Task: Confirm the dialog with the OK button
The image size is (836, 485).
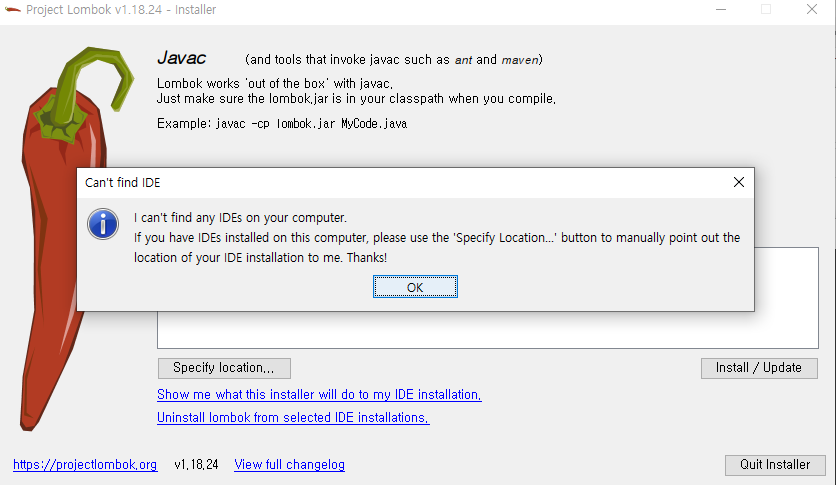Action: tap(415, 287)
